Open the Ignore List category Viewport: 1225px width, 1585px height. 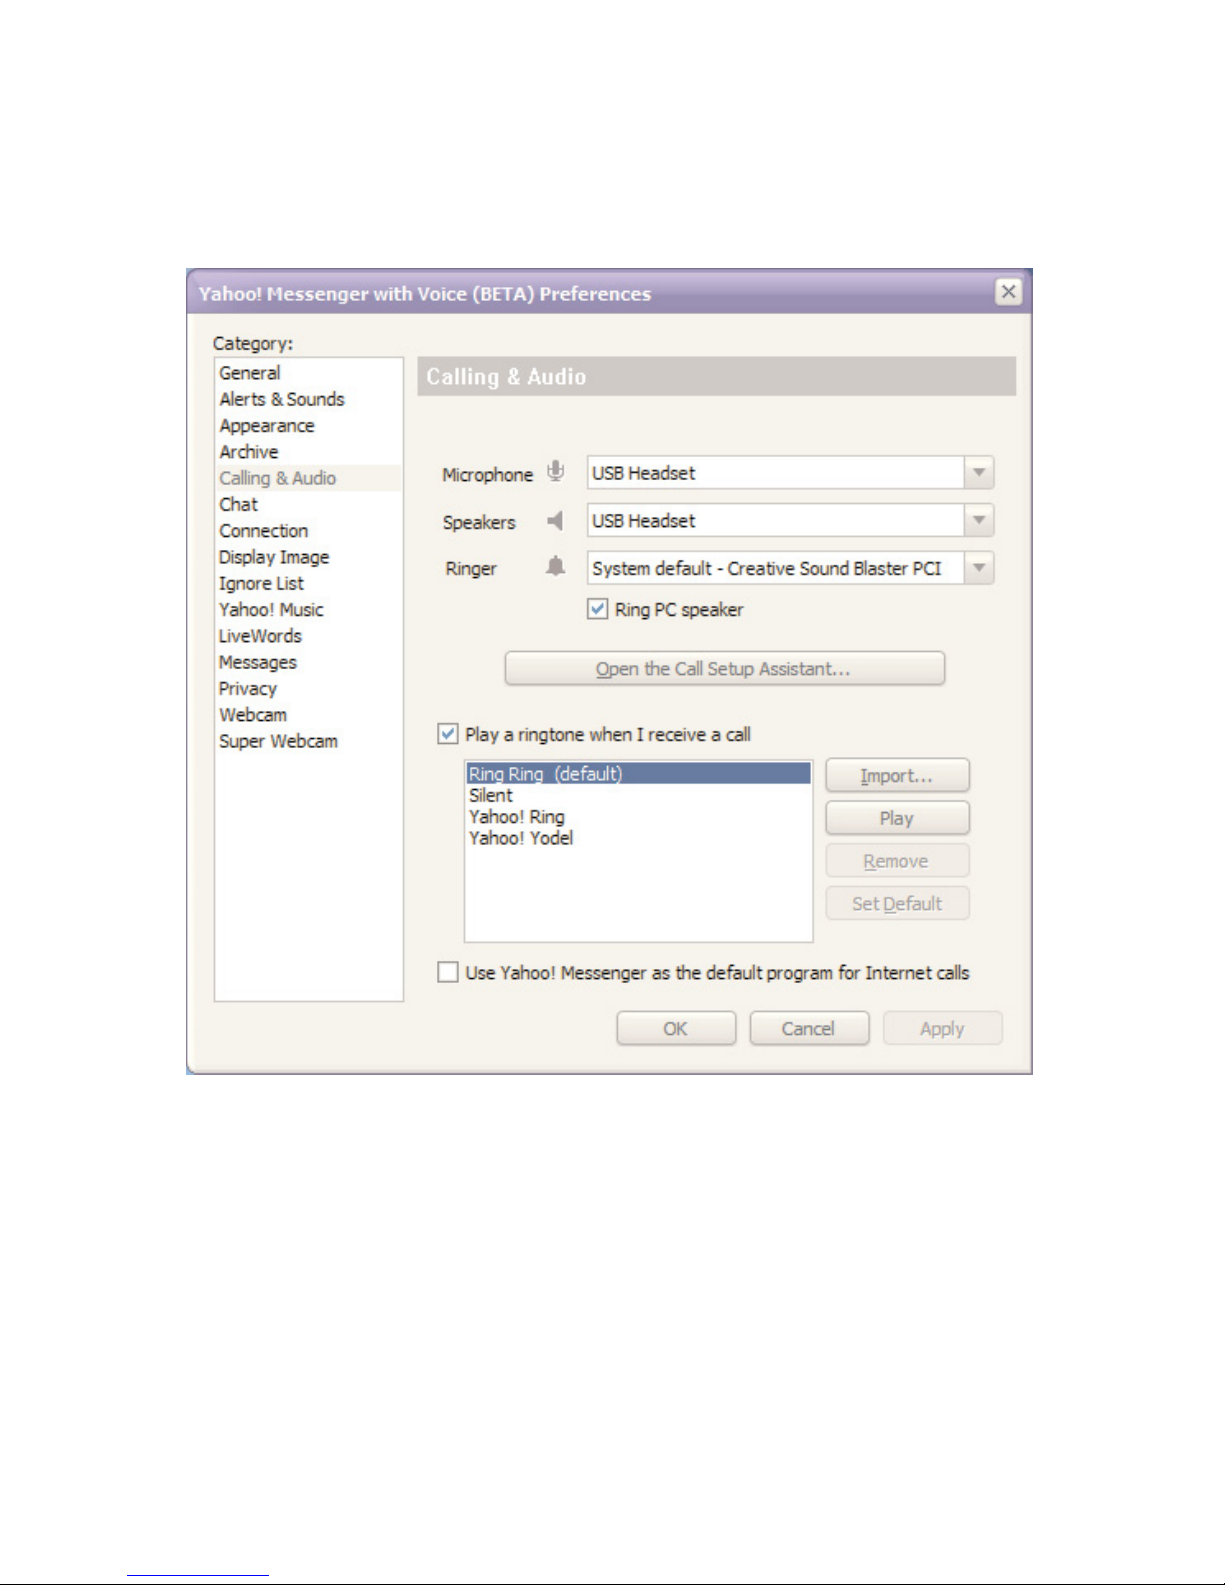(308, 583)
